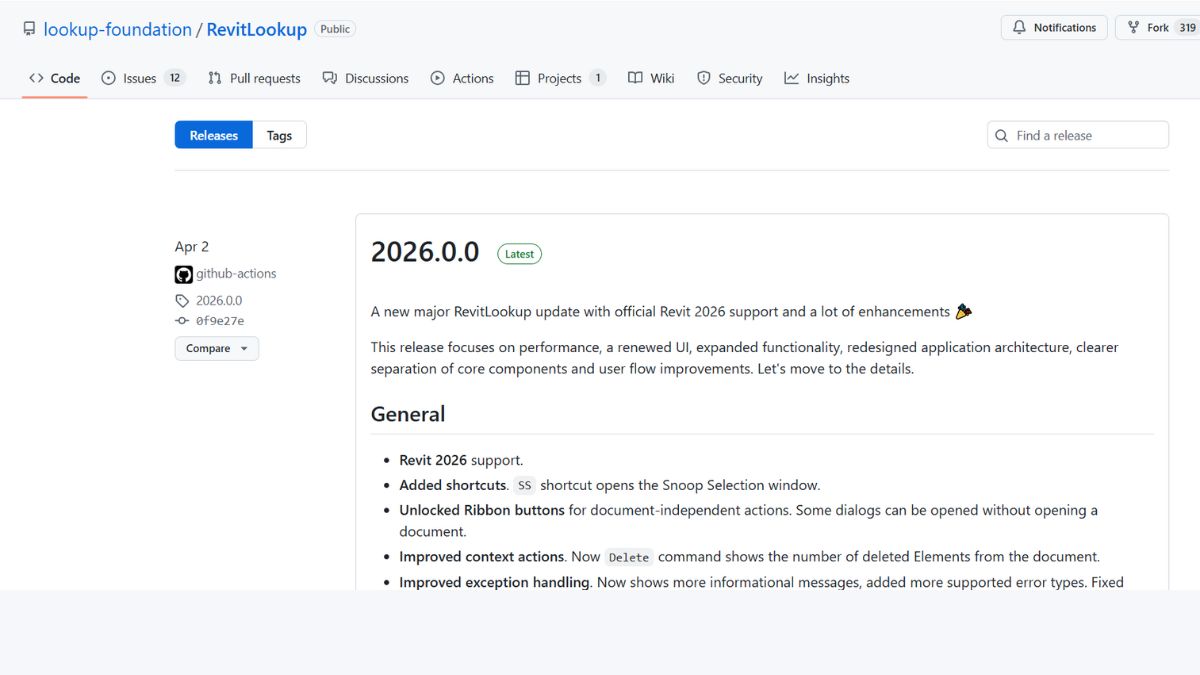
Task: Fork the repository
Action: (1157, 28)
